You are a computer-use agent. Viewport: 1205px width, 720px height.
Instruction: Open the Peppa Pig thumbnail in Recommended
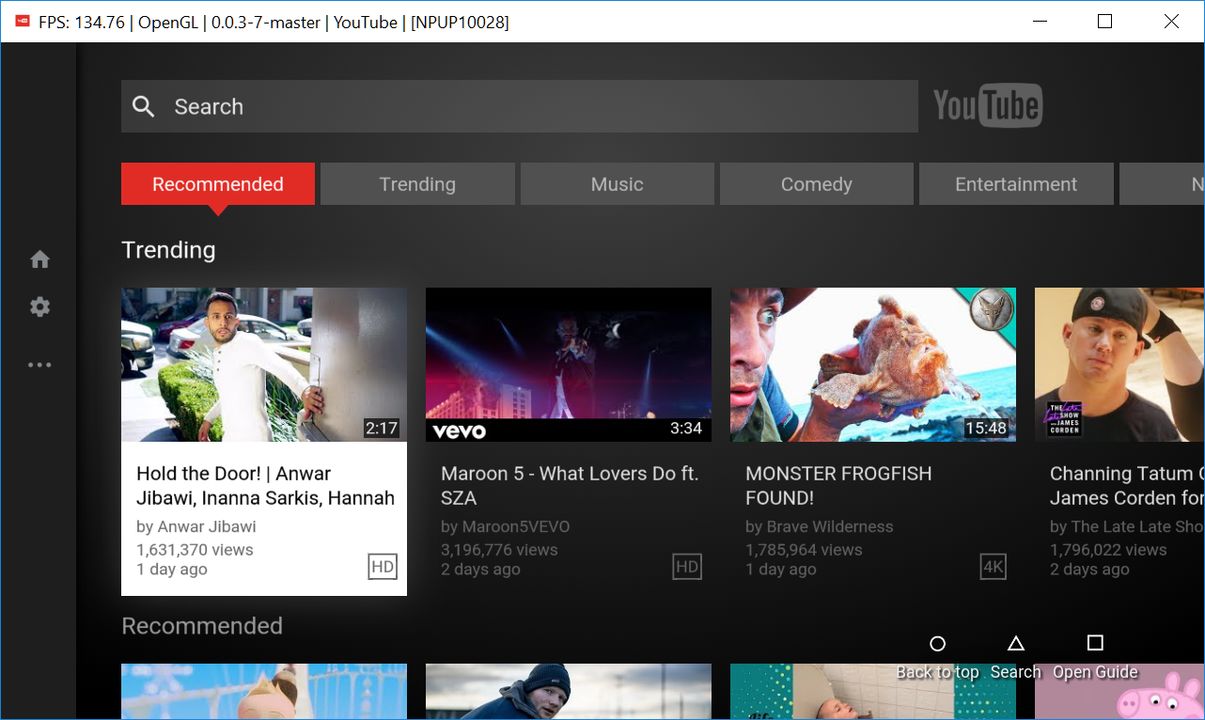pyautogui.click(x=1120, y=692)
